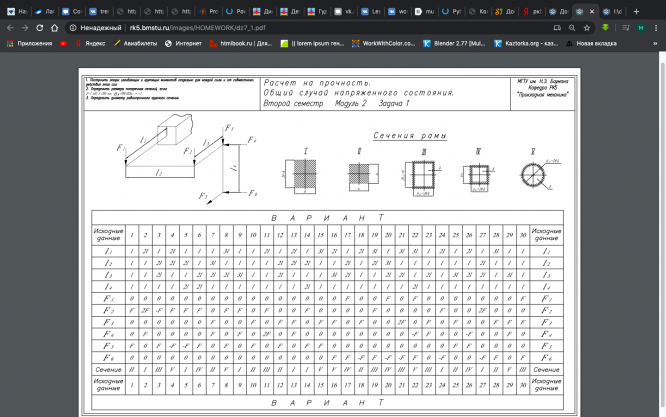
Task: Switch to the 'mu' tab
Action: [425, 11]
